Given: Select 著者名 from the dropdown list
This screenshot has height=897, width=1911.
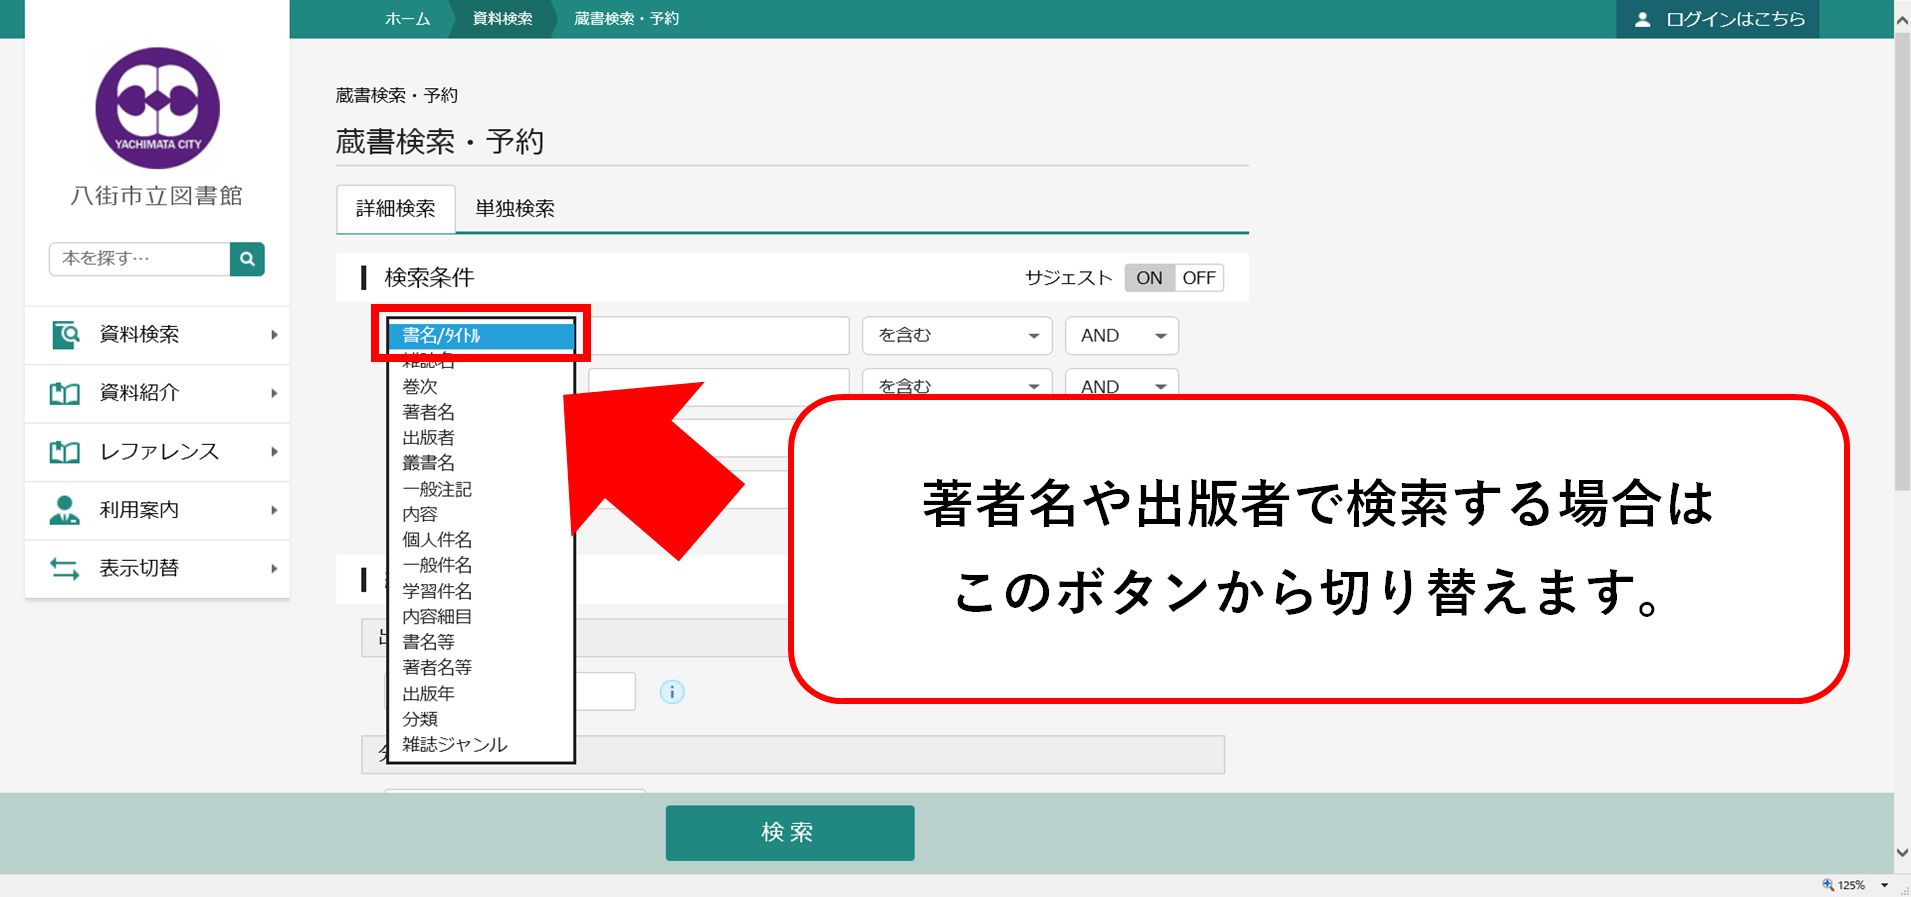Looking at the screenshot, I should (428, 412).
